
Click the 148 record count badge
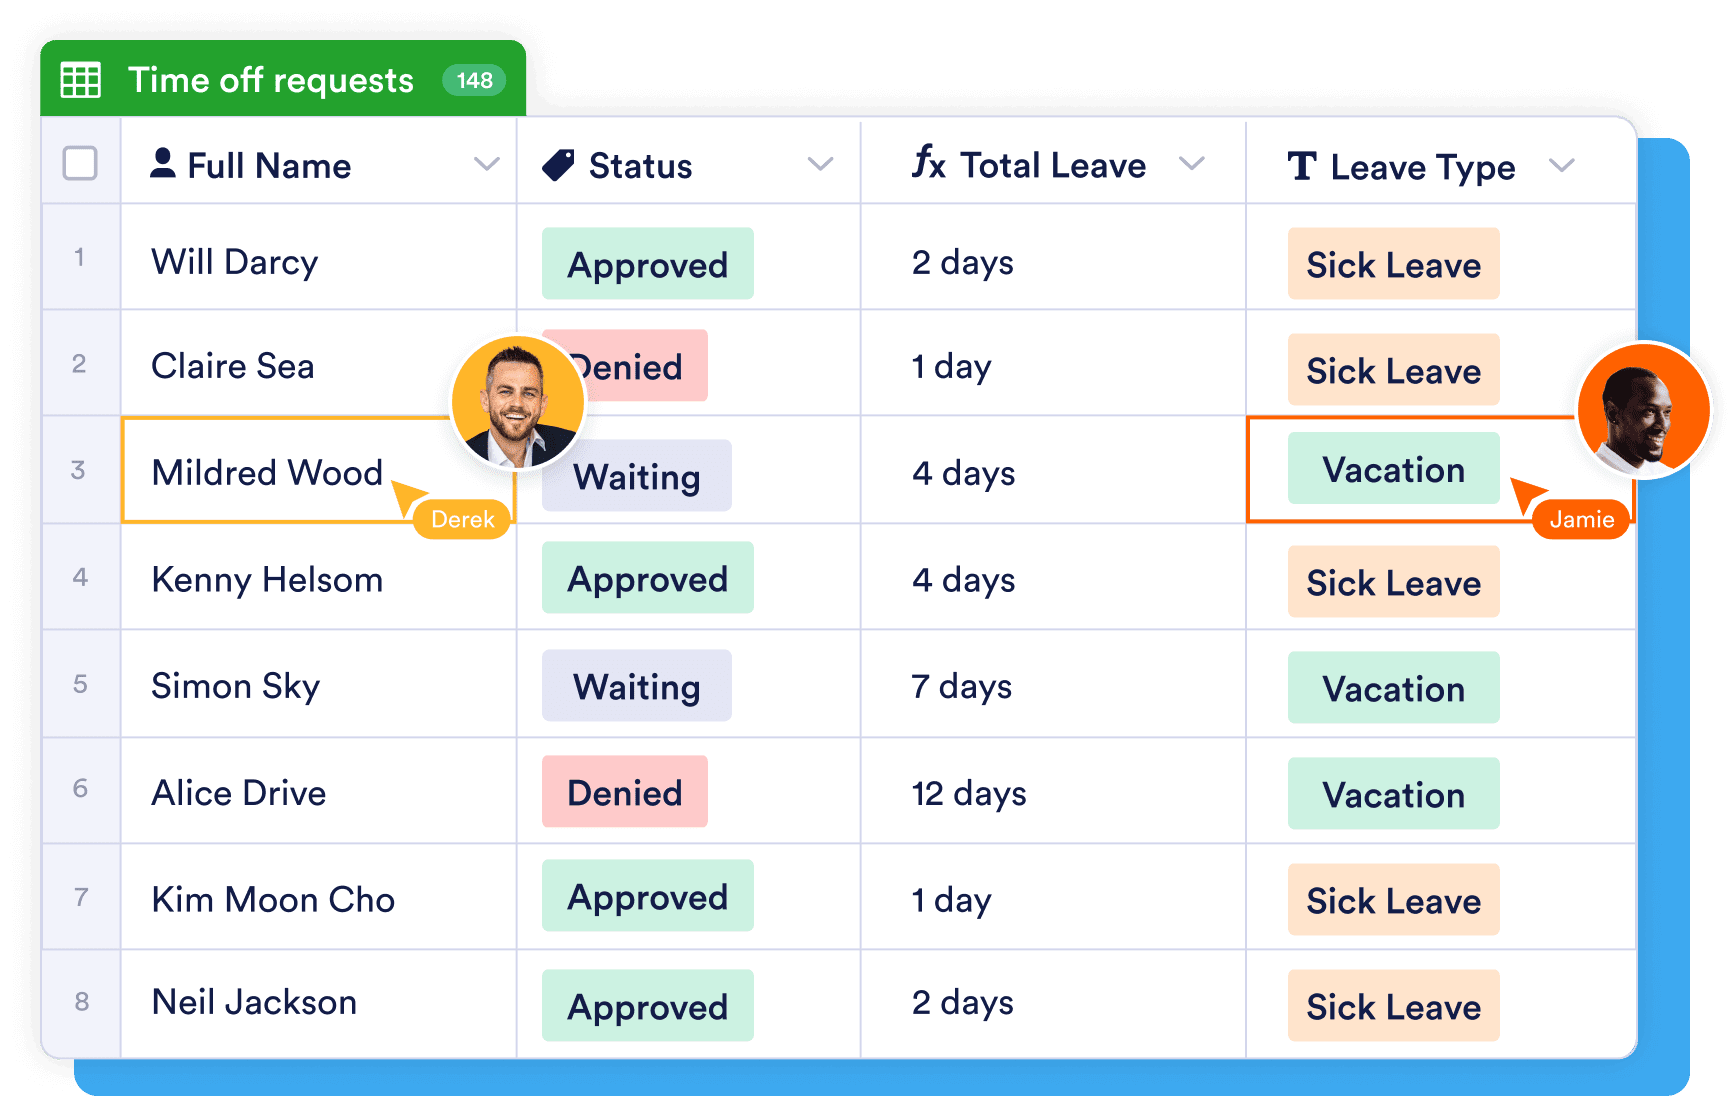point(474,80)
